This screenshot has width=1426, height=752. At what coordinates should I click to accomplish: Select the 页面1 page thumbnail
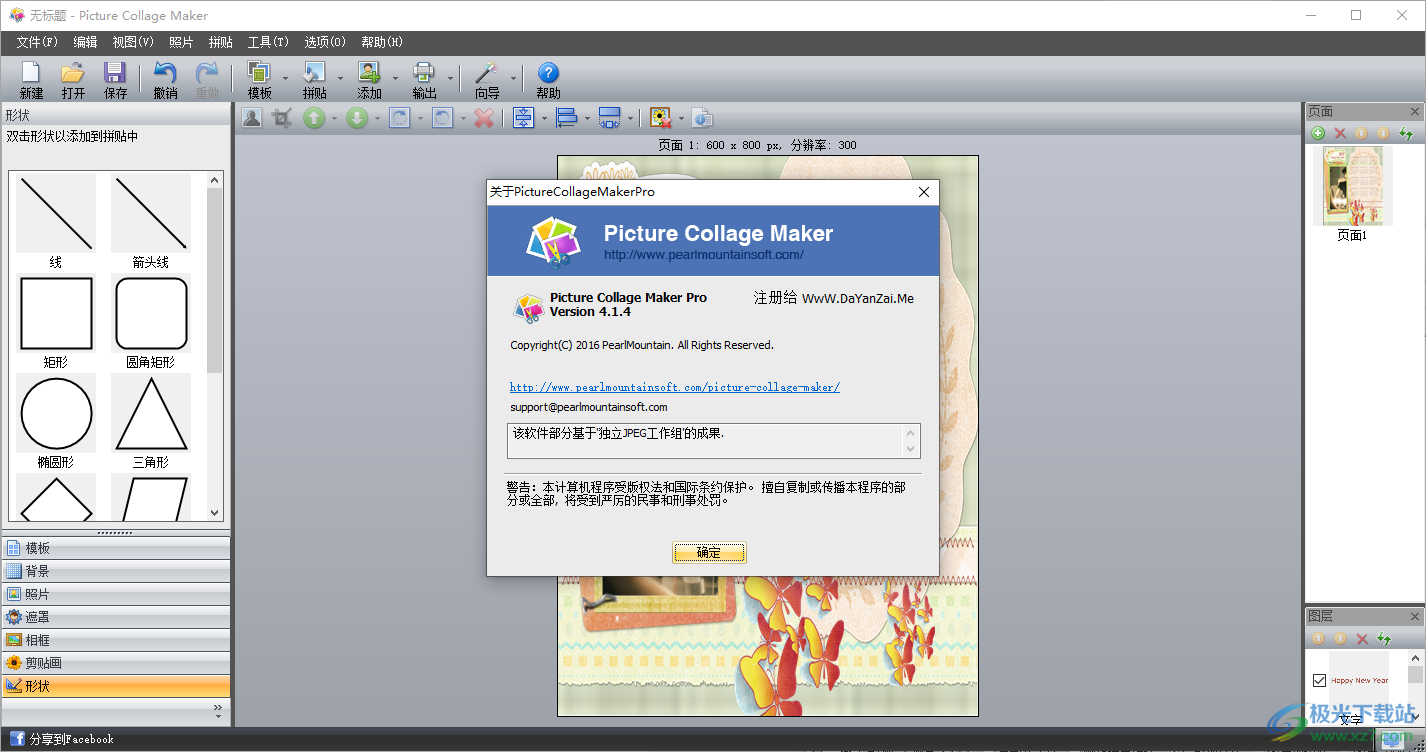click(x=1352, y=186)
